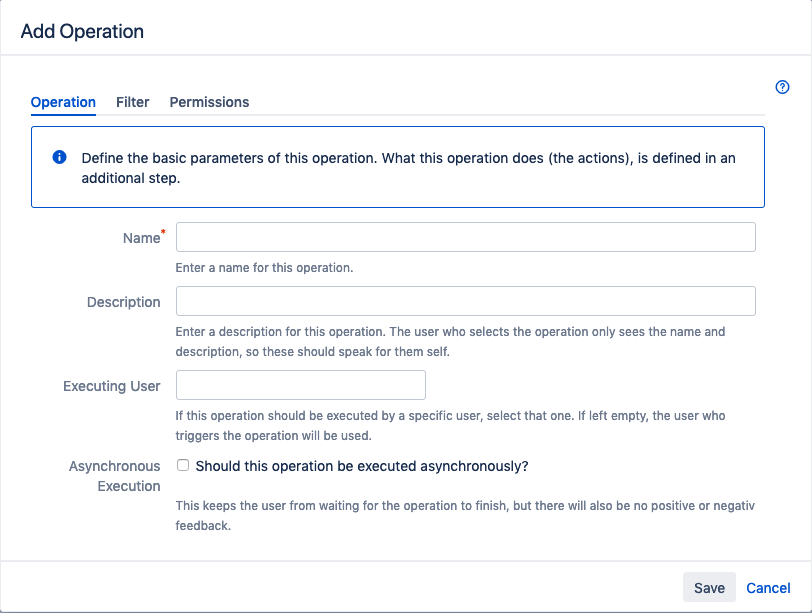Click into the Description text field
The height and width of the screenshot is (613, 812).
tap(465, 301)
